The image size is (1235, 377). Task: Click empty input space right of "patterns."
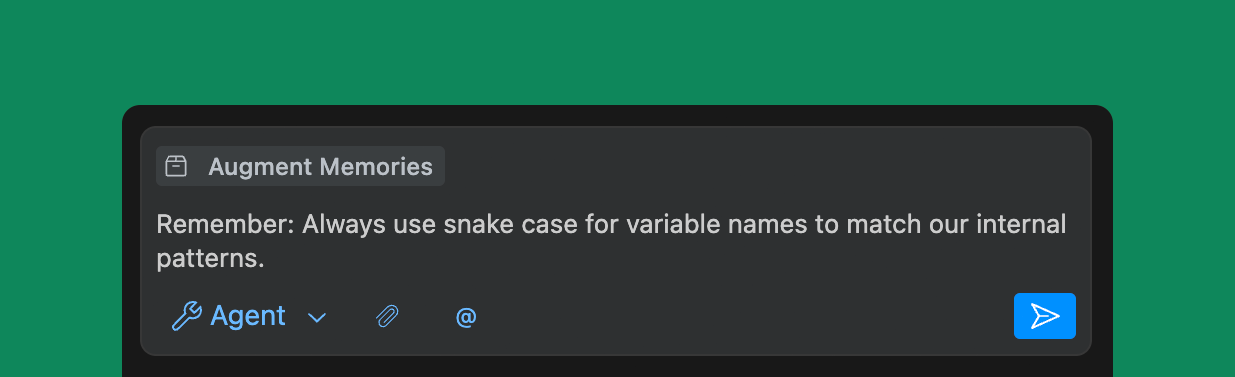(x=670, y=259)
